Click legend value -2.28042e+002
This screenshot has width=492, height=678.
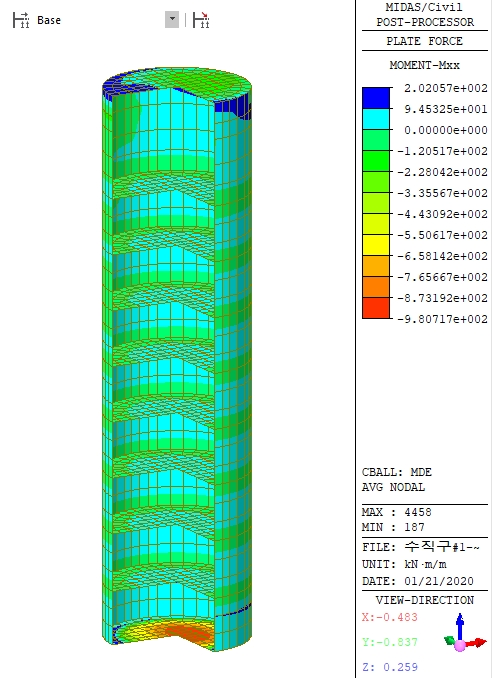tap(443, 172)
